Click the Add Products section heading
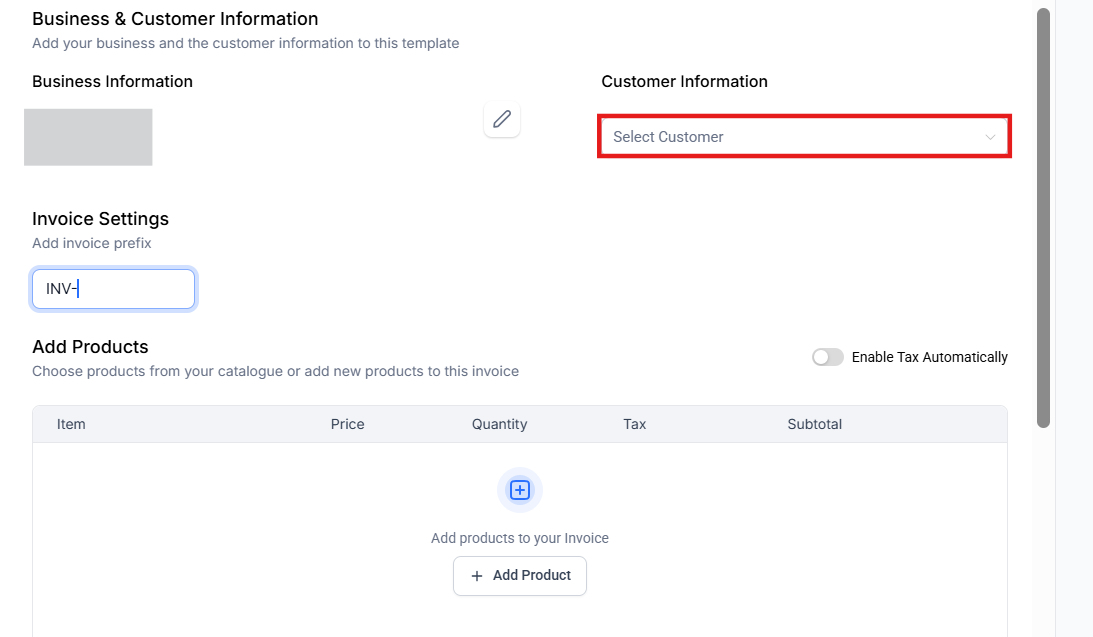This screenshot has width=1093, height=637. pos(90,347)
